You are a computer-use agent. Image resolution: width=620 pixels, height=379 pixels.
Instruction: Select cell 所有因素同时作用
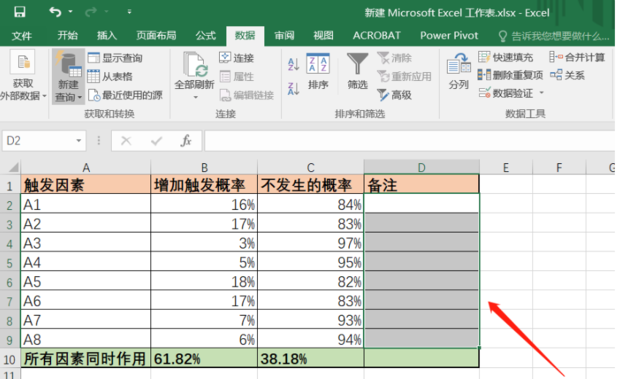(85, 358)
